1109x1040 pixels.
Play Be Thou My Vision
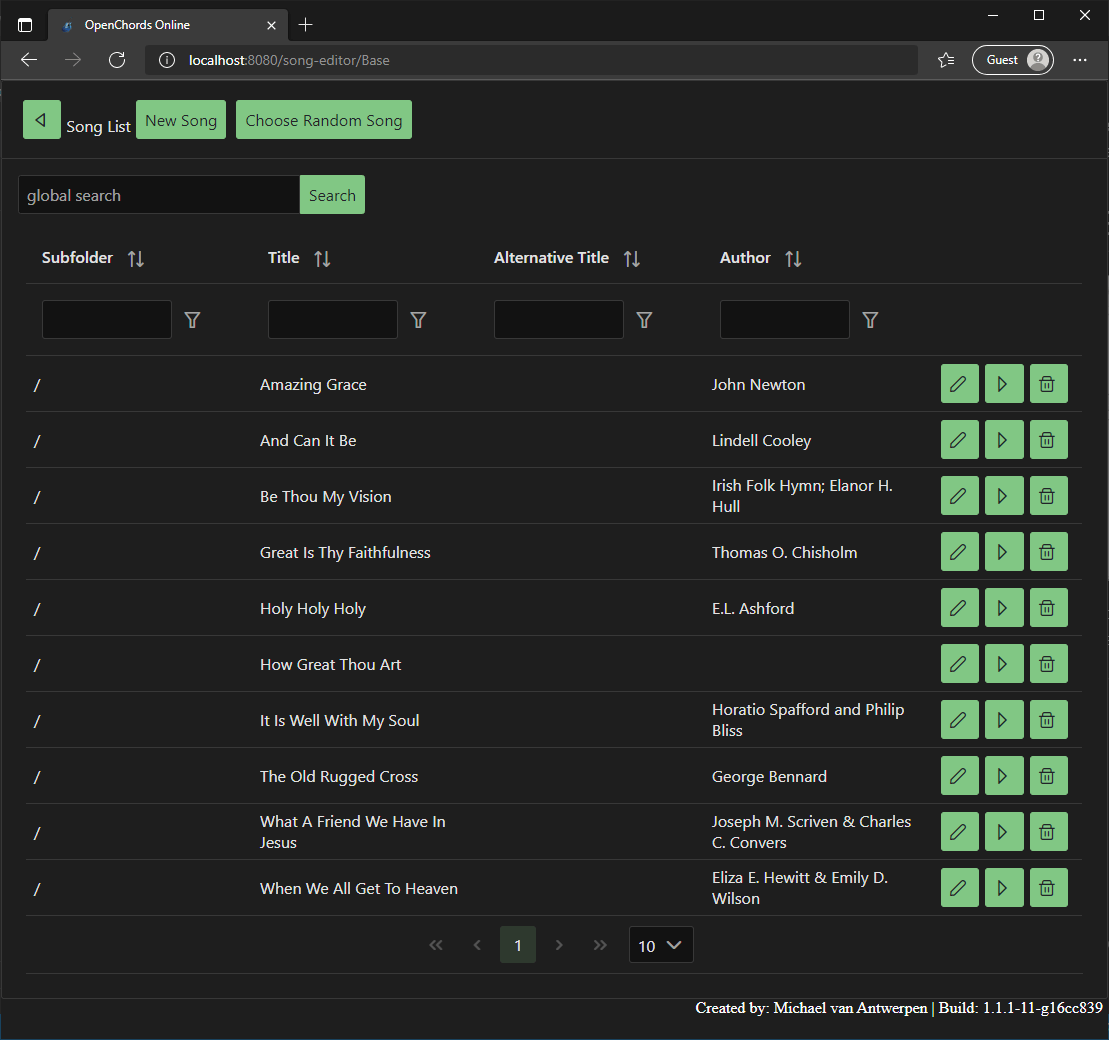(1003, 495)
